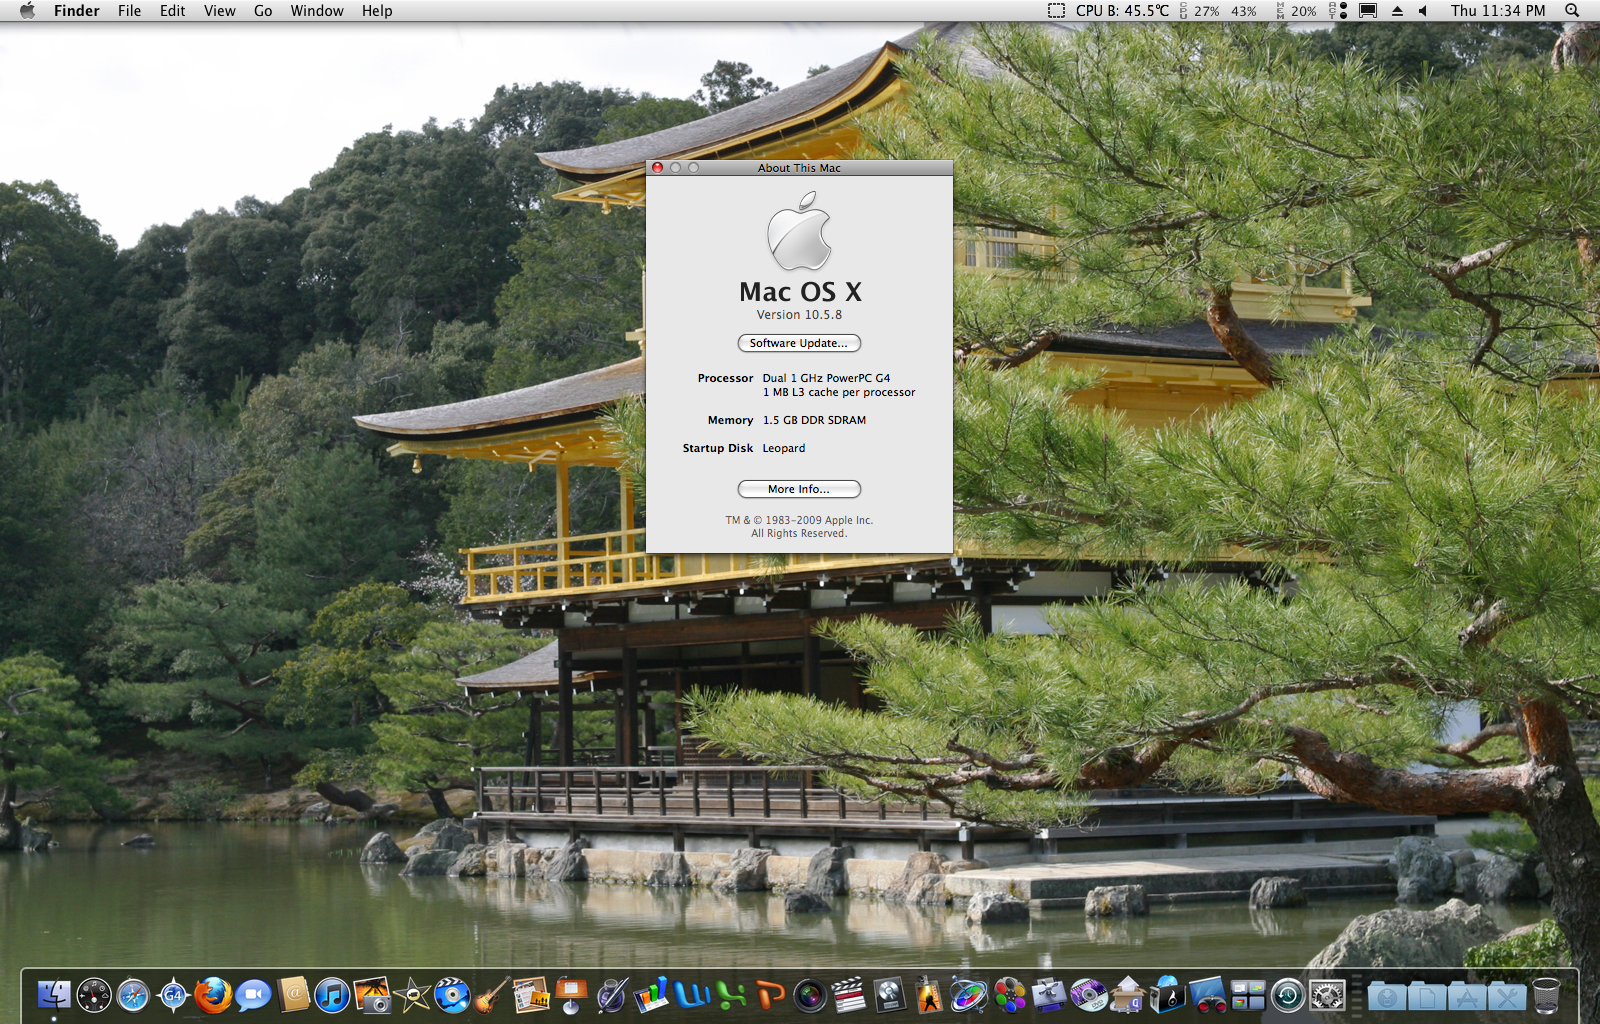
Task: Open Time Machine from the Dock
Action: coord(1288,996)
